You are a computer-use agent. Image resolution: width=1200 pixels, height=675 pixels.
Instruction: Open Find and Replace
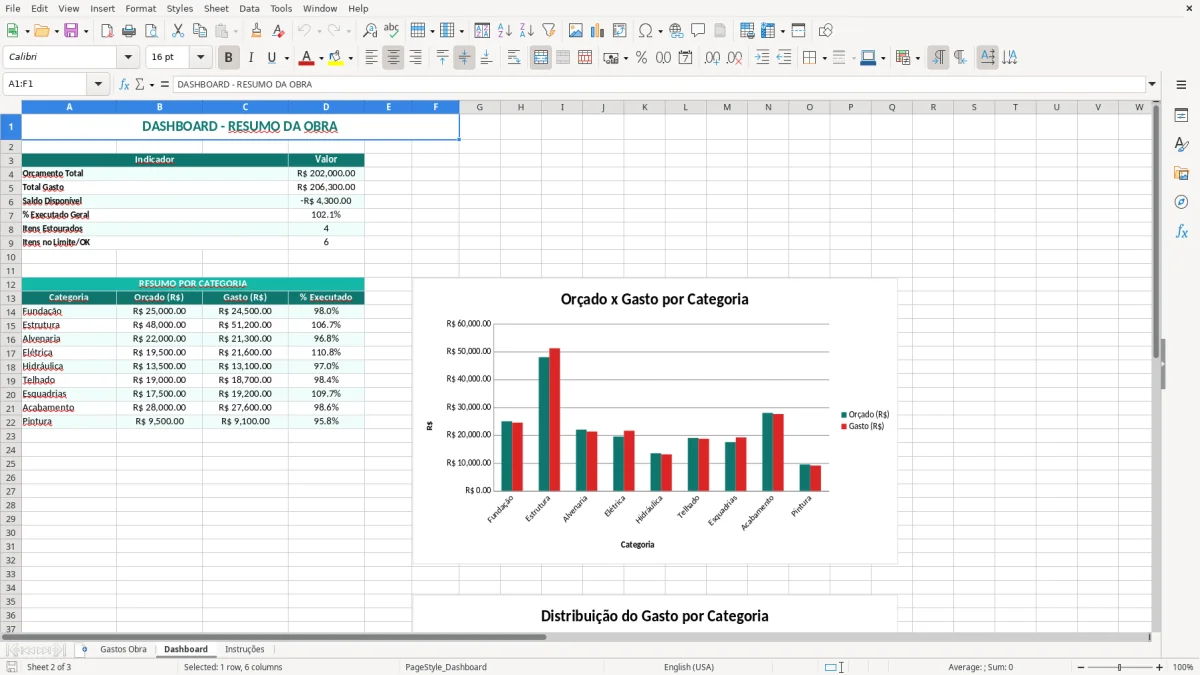click(370, 31)
